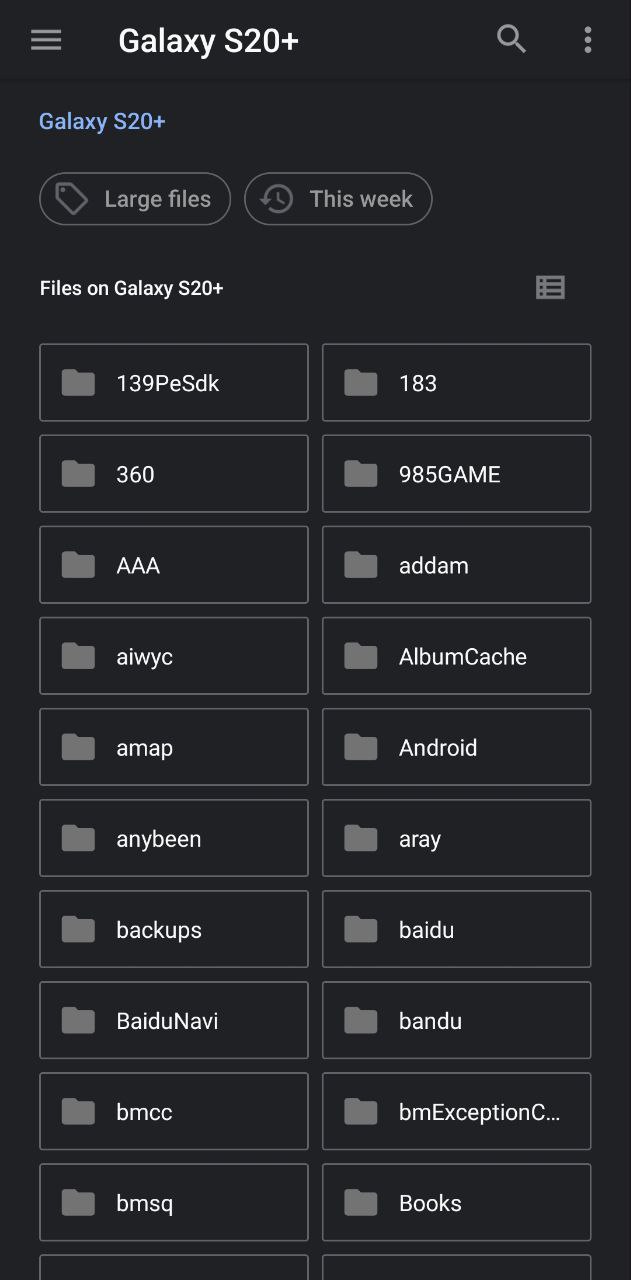Open the bmExceptionC... folder
This screenshot has width=631, height=1280.
click(456, 1111)
